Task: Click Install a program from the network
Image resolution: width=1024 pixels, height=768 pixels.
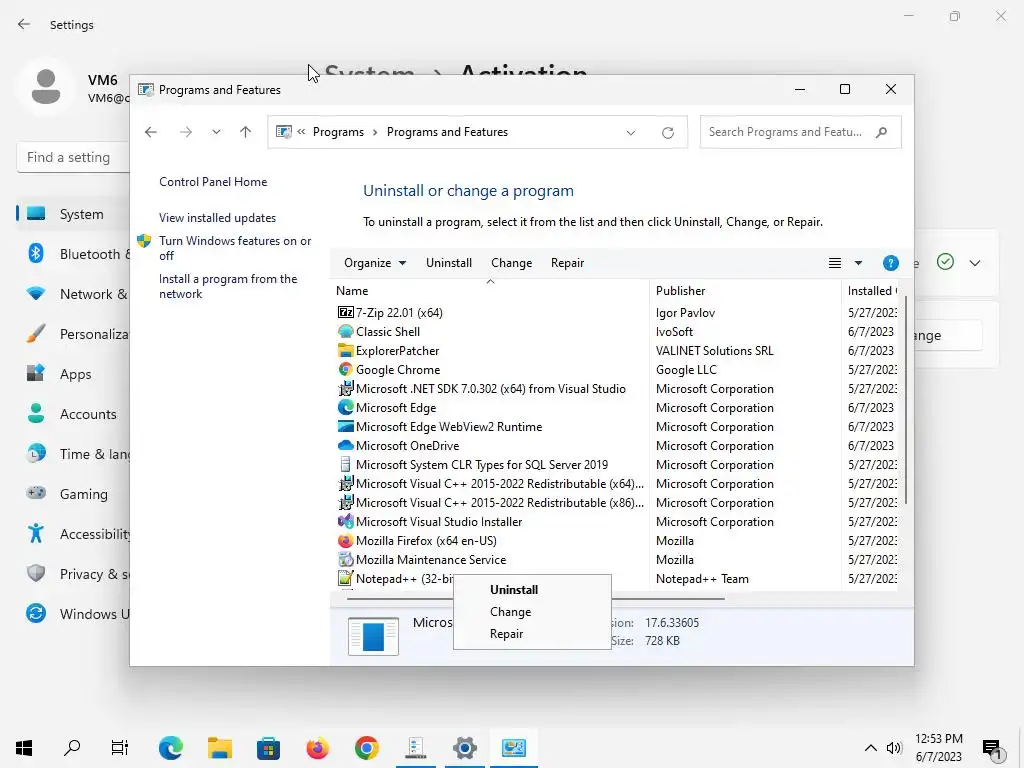Action: pos(228,286)
